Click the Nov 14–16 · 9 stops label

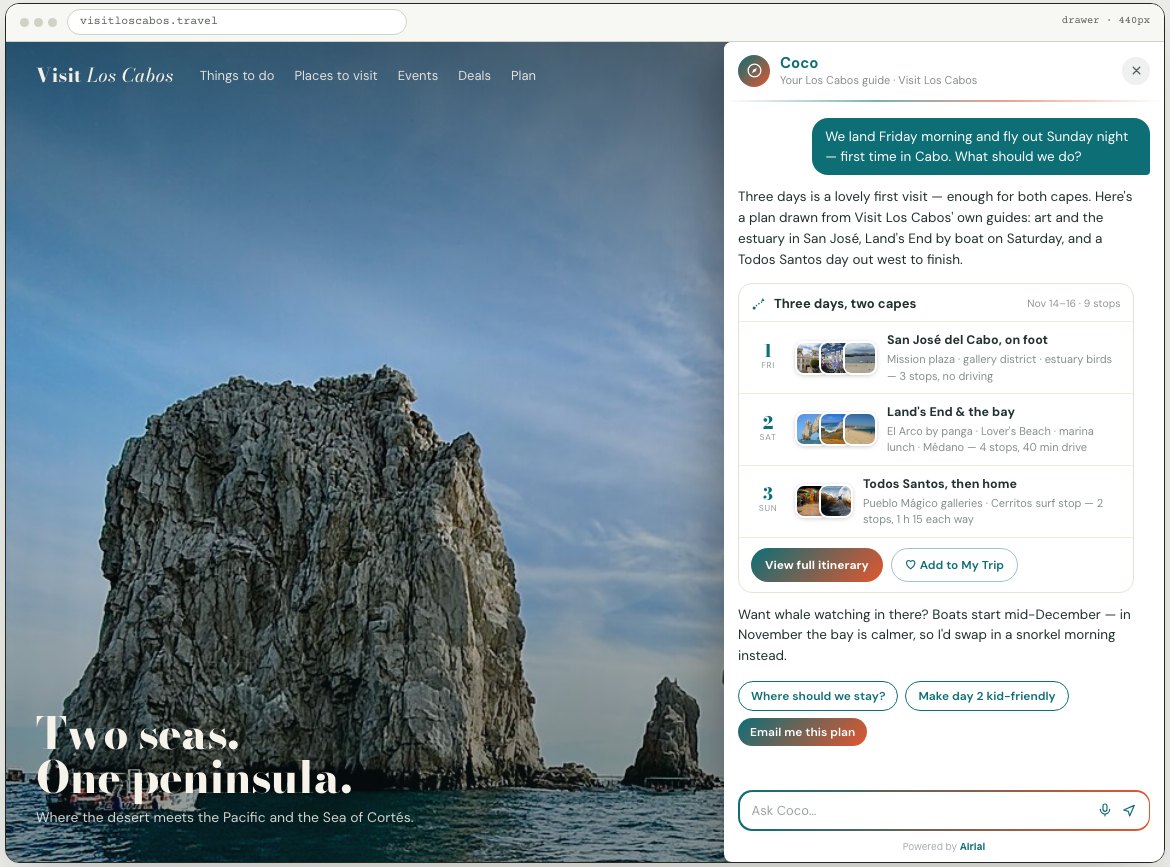coord(1073,304)
